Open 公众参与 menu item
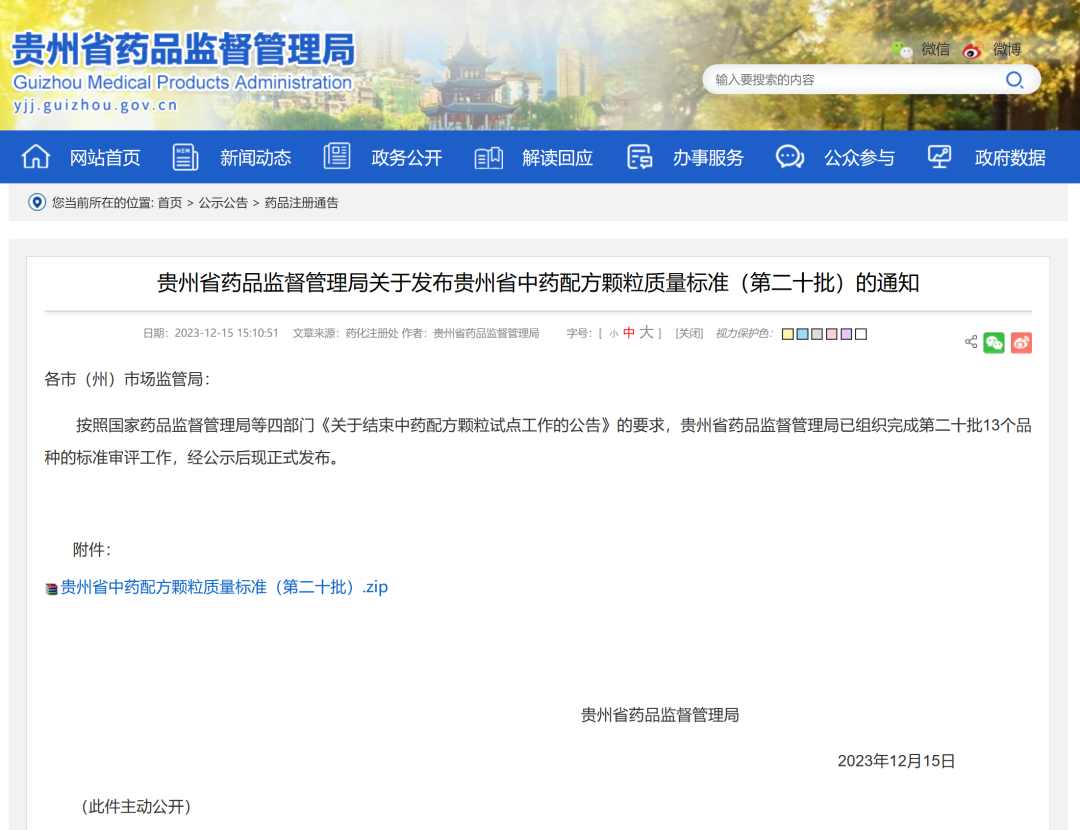 pyautogui.click(x=860, y=158)
